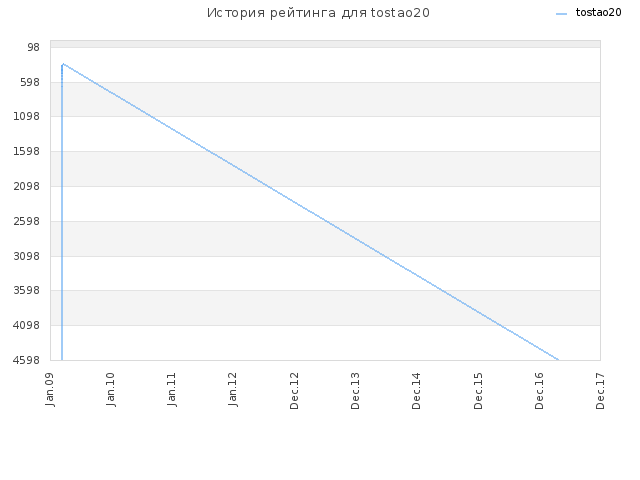Viewport: 640px width, 480px height.
Task: Click the 598 y-axis label
Action: (x=30, y=82)
